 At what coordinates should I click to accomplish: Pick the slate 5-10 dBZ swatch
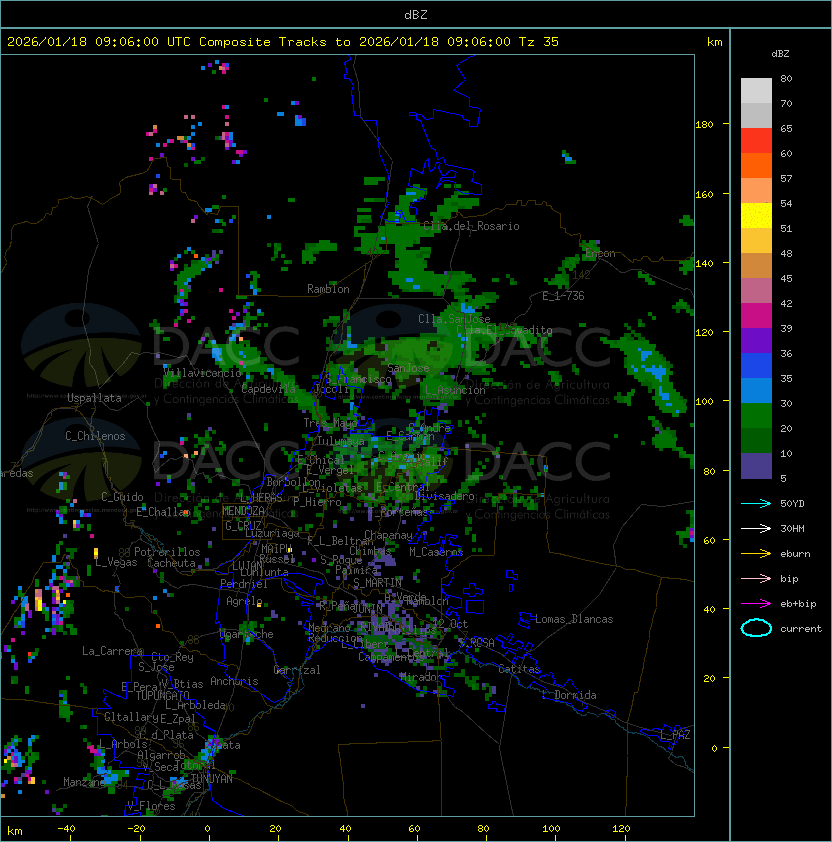point(756,466)
